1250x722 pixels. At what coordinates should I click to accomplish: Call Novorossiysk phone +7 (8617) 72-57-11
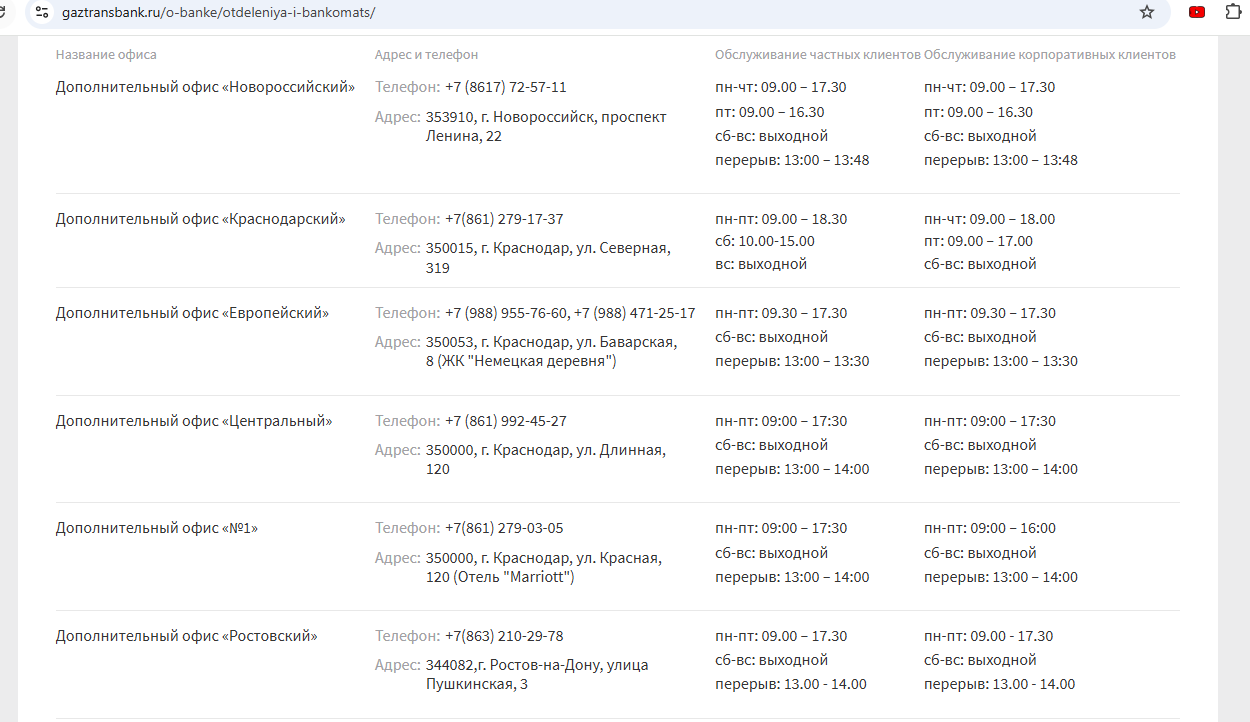(506, 87)
